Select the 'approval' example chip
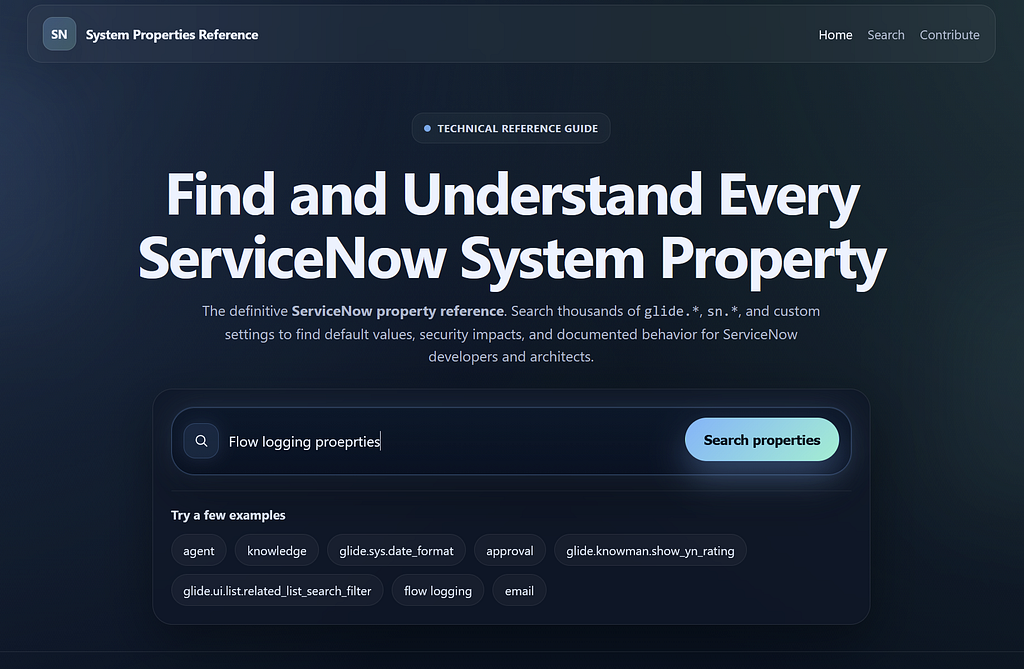 [x=509, y=551]
